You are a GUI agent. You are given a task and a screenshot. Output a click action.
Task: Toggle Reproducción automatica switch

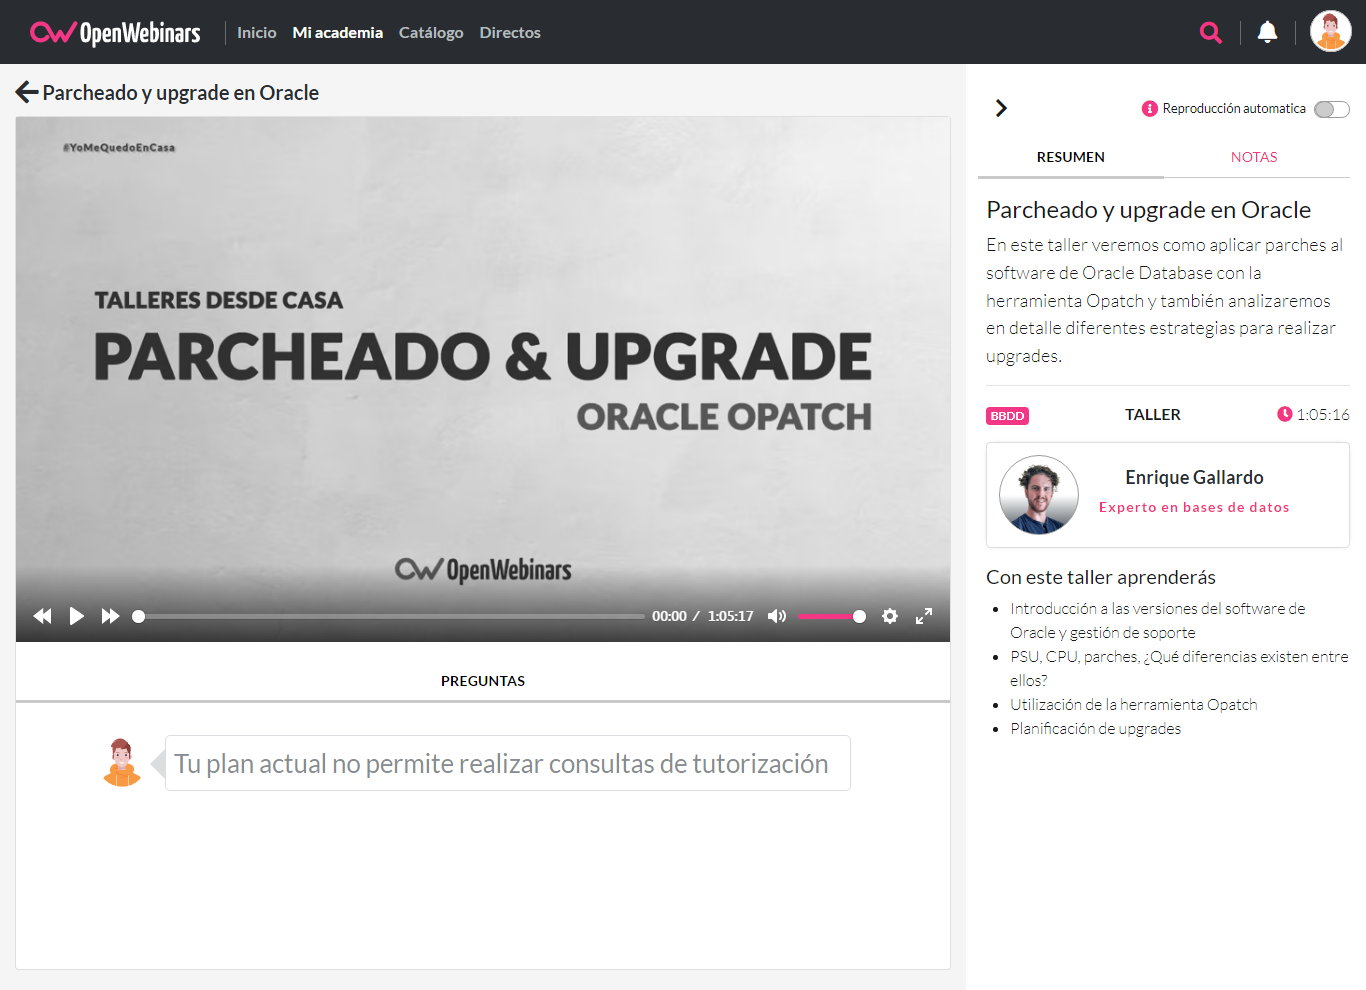pyautogui.click(x=1331, y=109)
